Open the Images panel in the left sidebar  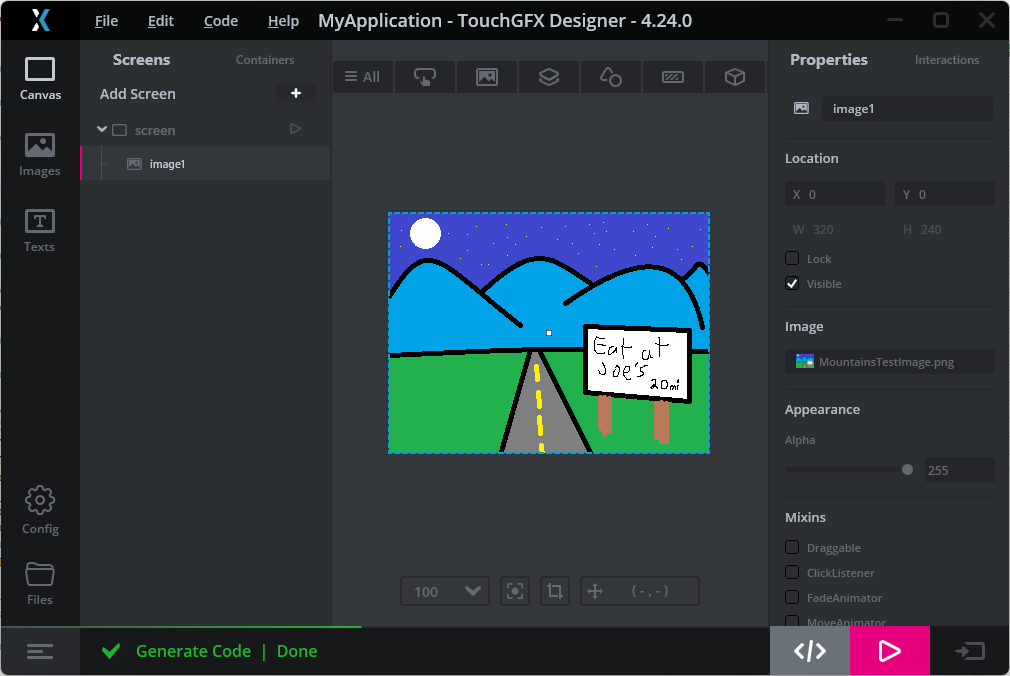(x=40, y=153)
